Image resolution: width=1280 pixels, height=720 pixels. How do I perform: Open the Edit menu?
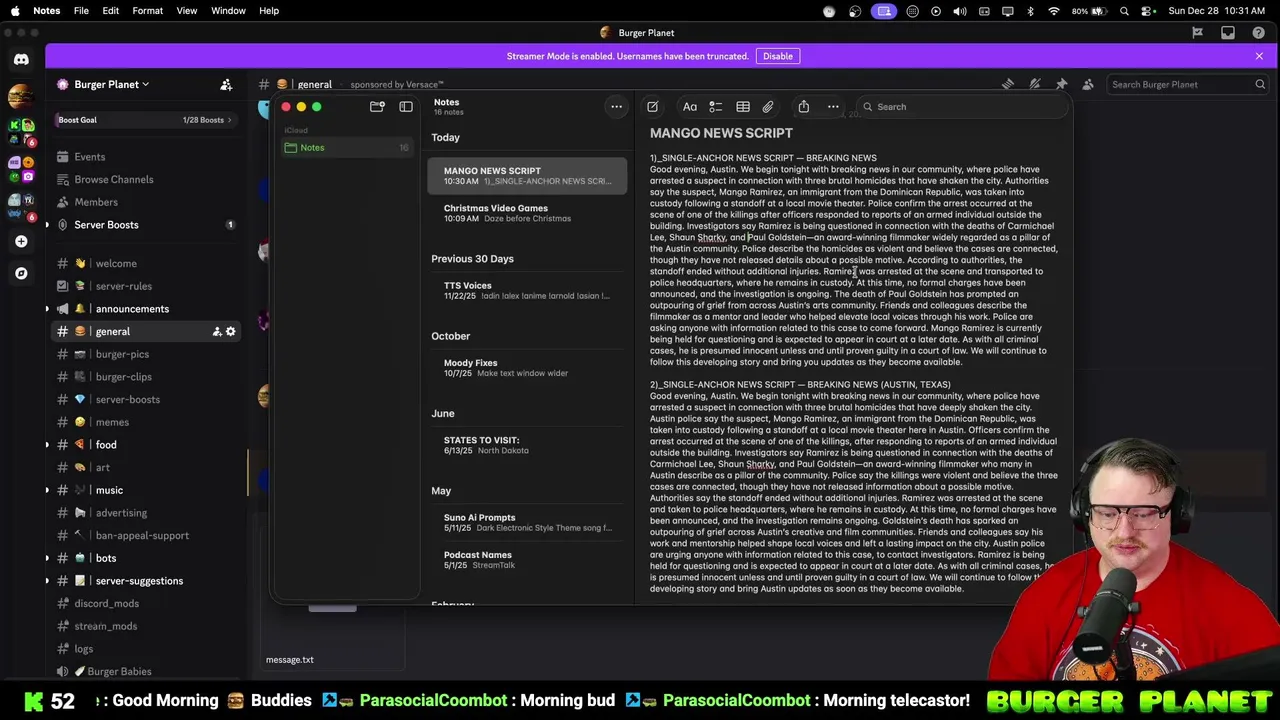(x=110, y=11)
